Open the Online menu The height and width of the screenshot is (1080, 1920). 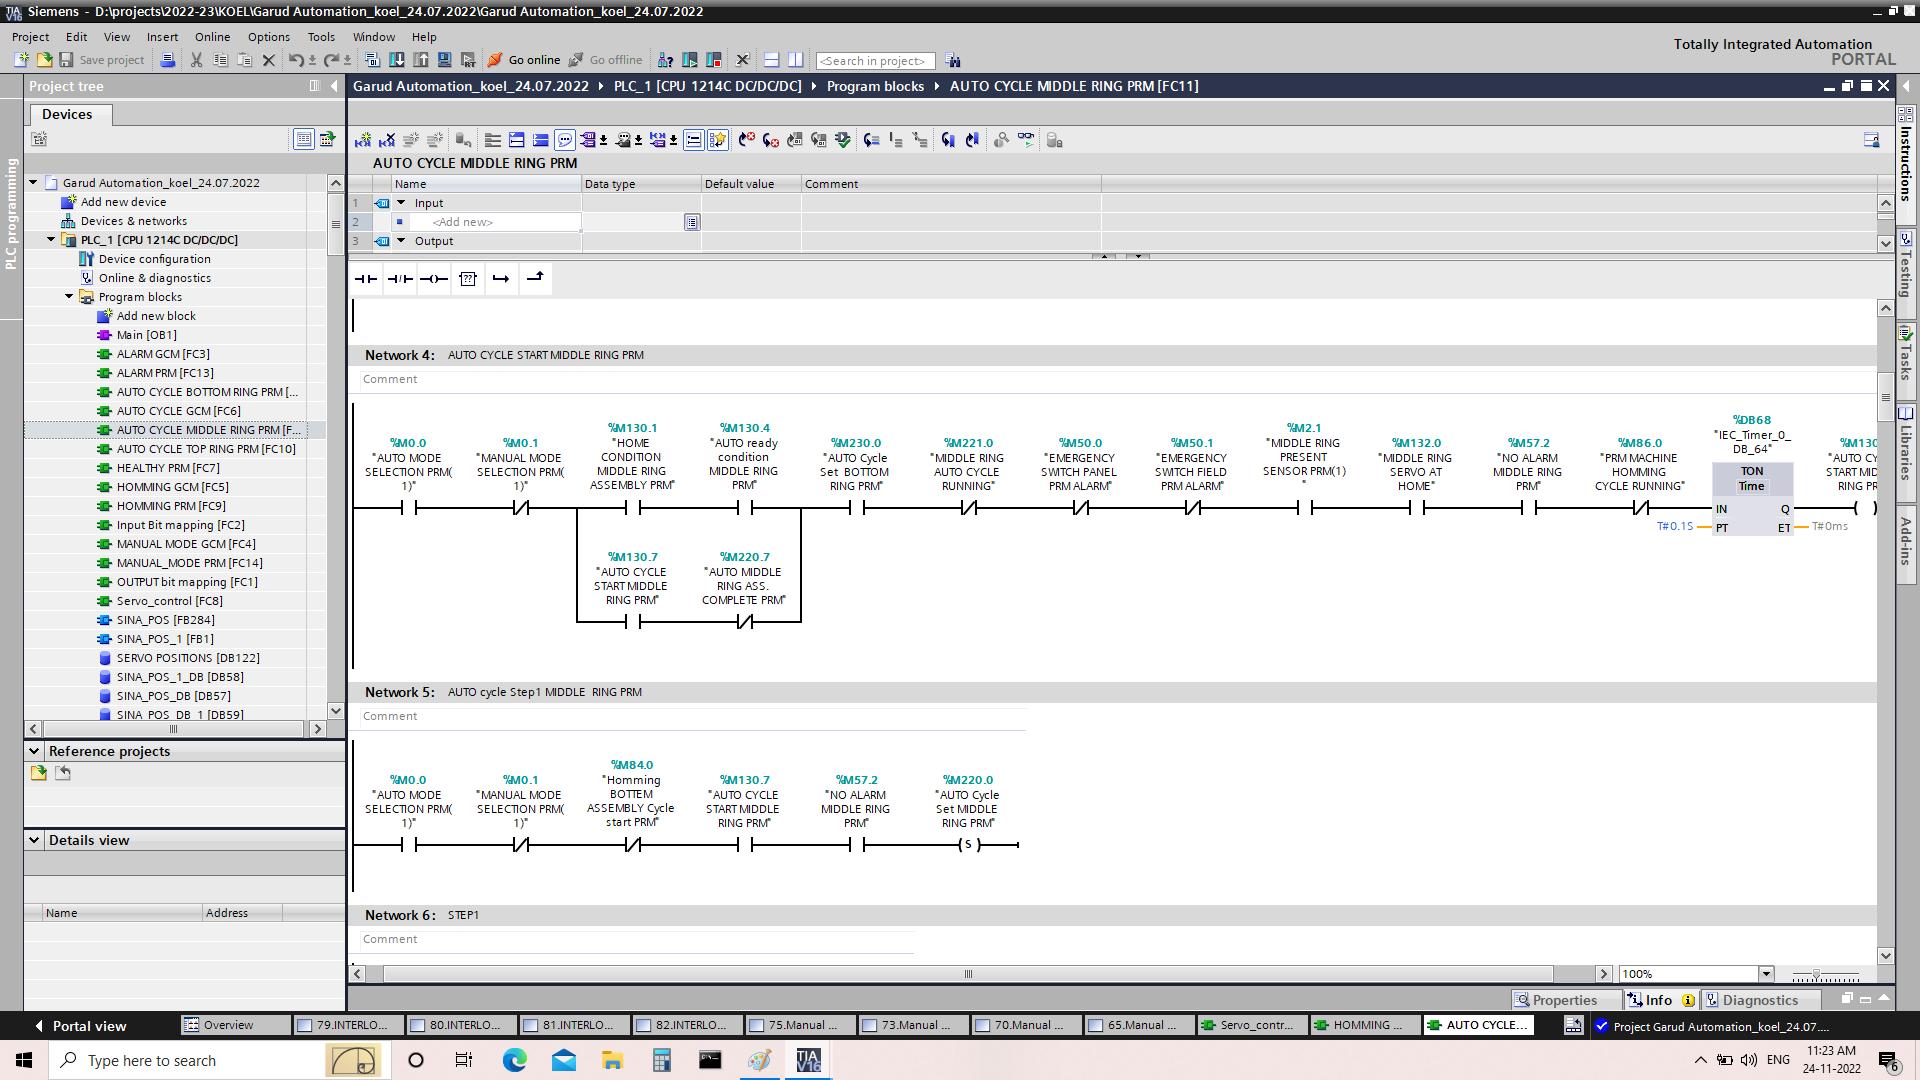click(212, 37)
